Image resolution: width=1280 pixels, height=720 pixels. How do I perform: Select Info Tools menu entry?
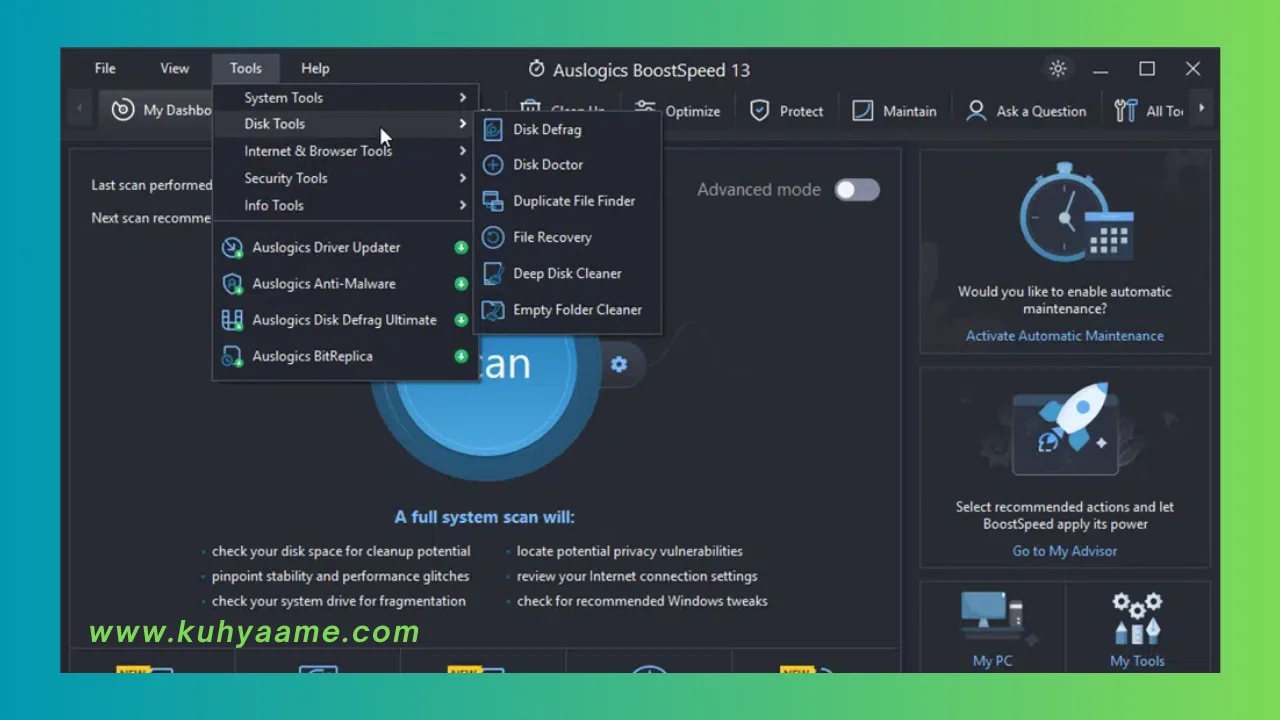click(x=345, y=205)
